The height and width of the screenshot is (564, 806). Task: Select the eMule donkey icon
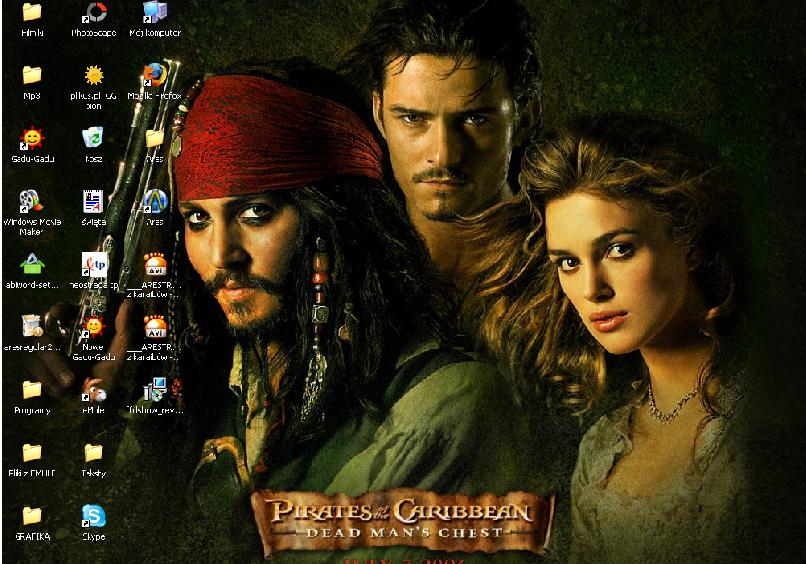(x=94, y=390)
